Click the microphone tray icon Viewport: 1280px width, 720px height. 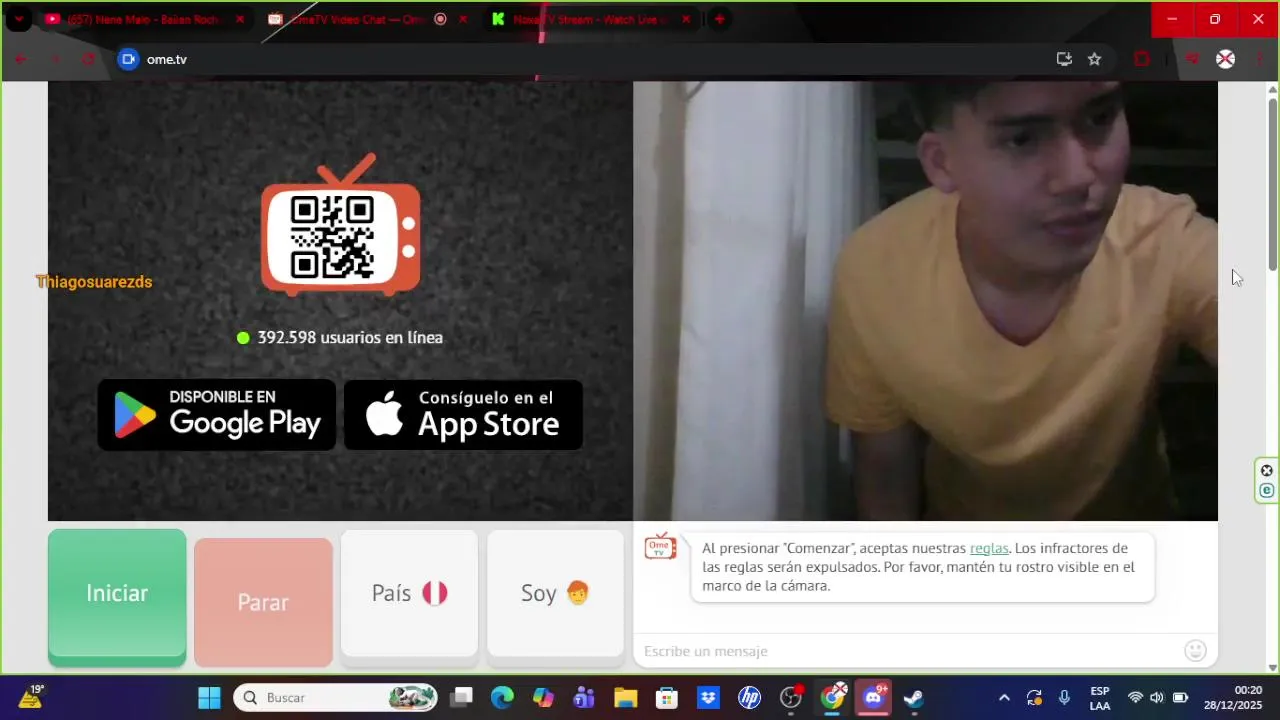tap(1064, 698)
